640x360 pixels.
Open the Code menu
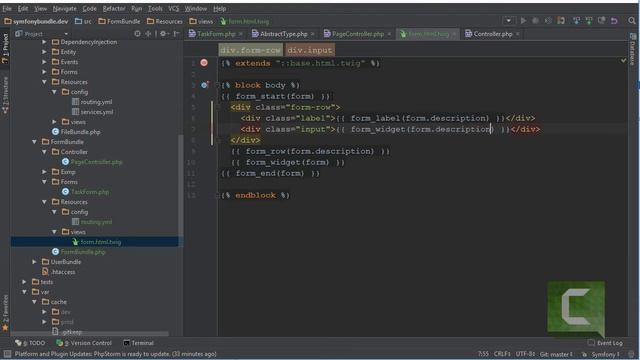tap(89, 8)
